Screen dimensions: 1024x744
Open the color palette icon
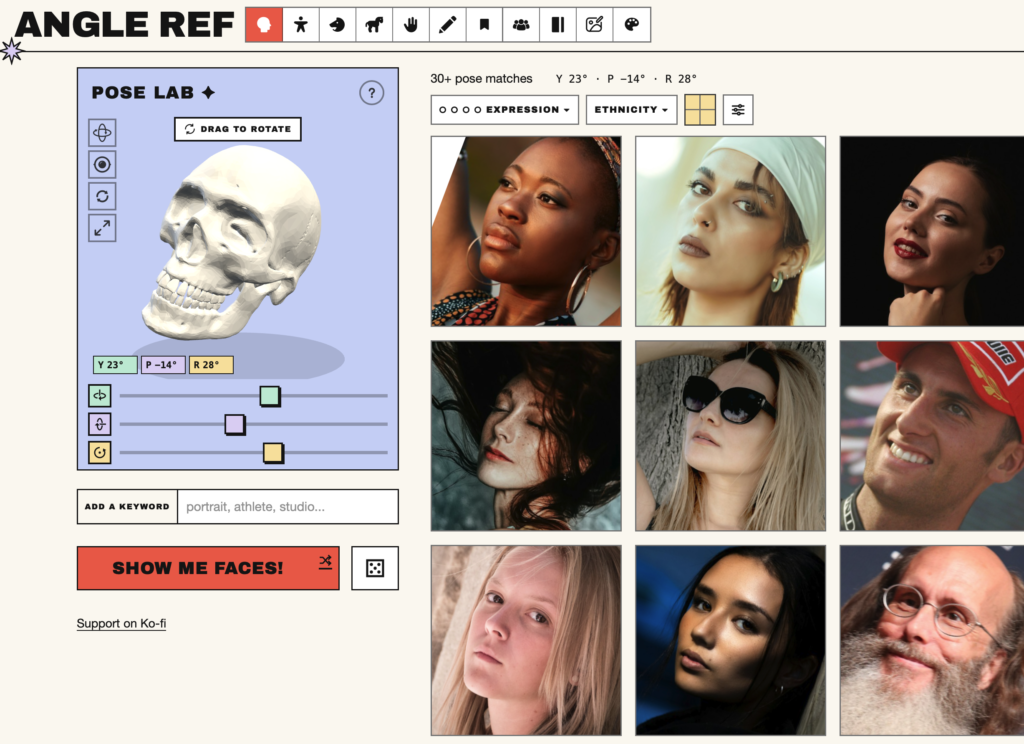click(x=632, y=25)
